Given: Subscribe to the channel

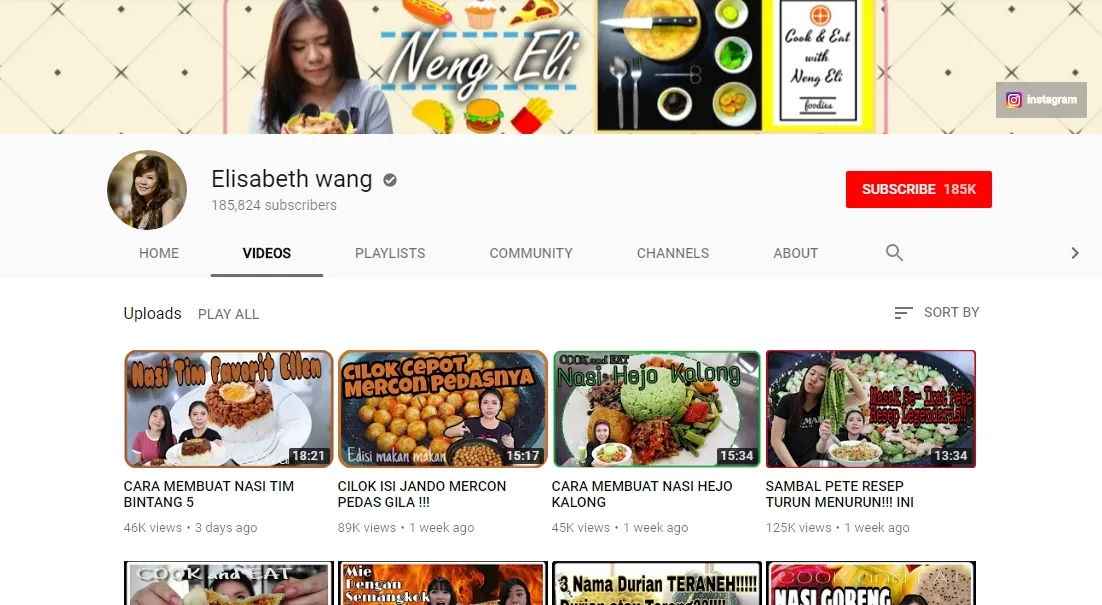Looking at the screenshot, I should (918, 188).
